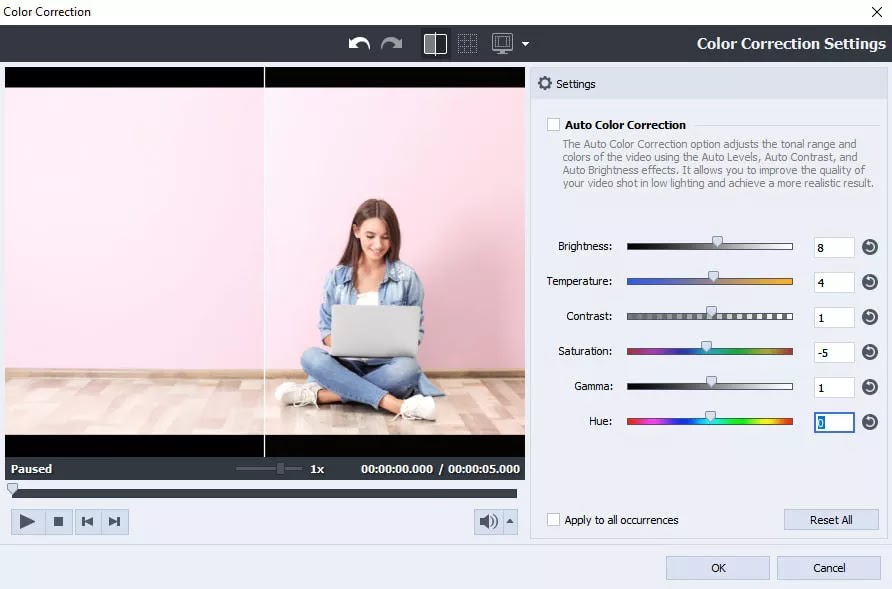The image size is (892, 589).
Task: Reset the Brightness value using its reset icon
Action: (x=872, y=246)
